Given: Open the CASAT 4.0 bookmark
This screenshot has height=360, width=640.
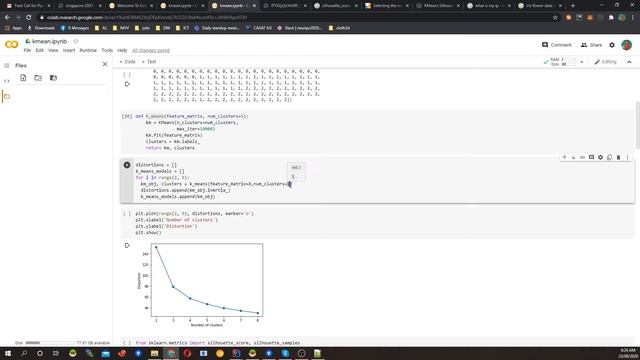Looking at the screenshot, I should coord(258,28).
